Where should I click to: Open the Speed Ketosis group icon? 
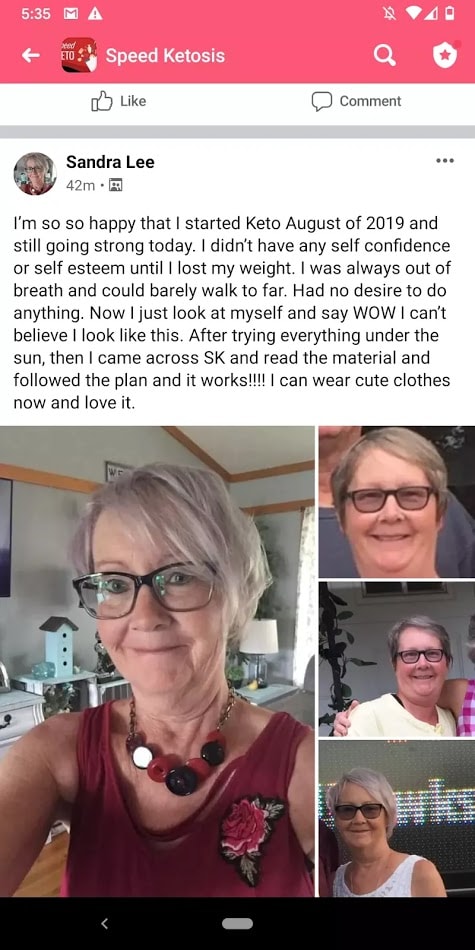(79, 55)
